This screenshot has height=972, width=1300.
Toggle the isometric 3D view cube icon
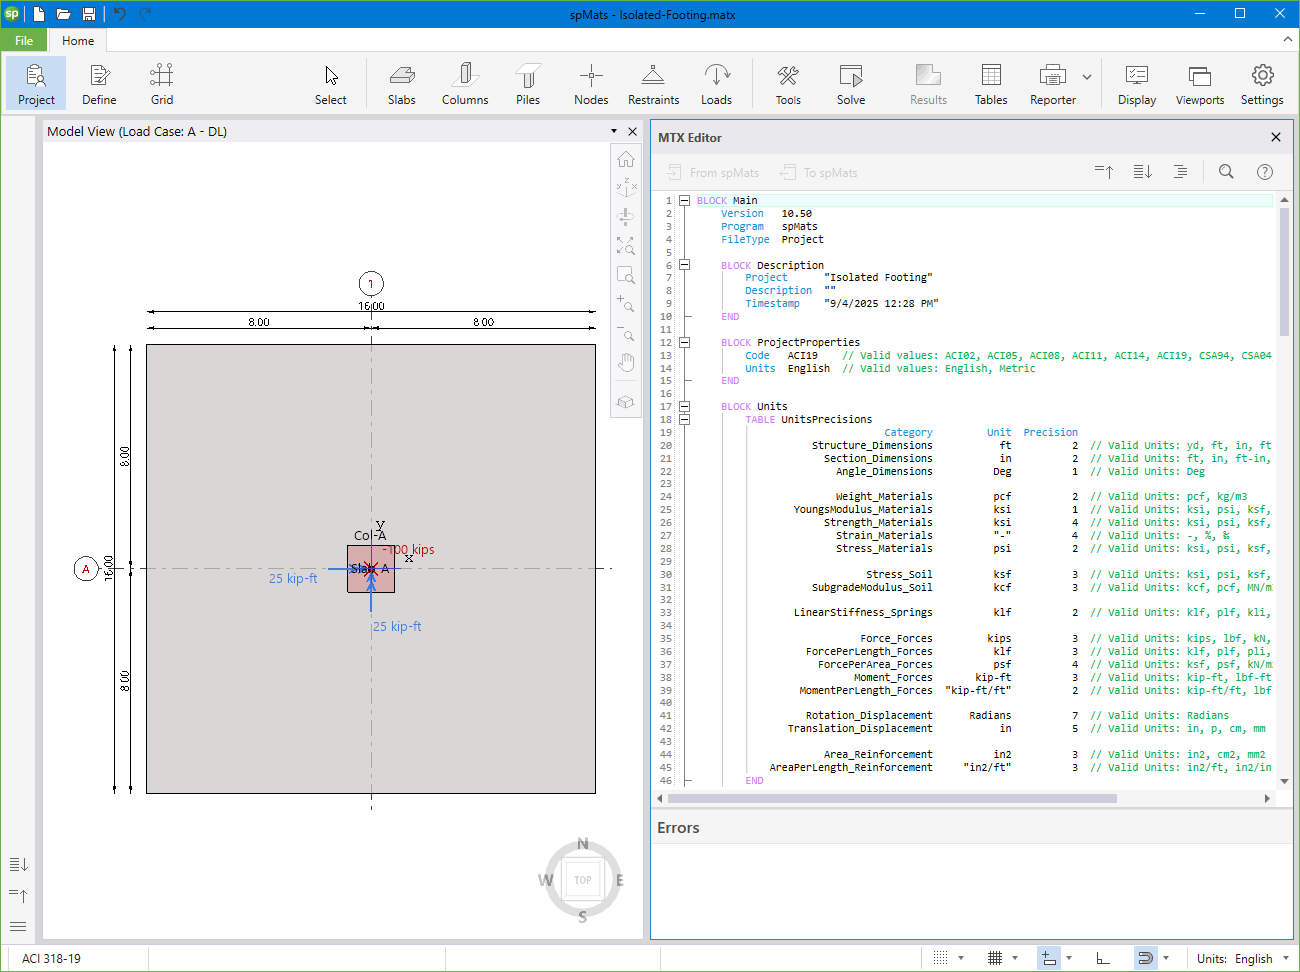click(625, 402)
